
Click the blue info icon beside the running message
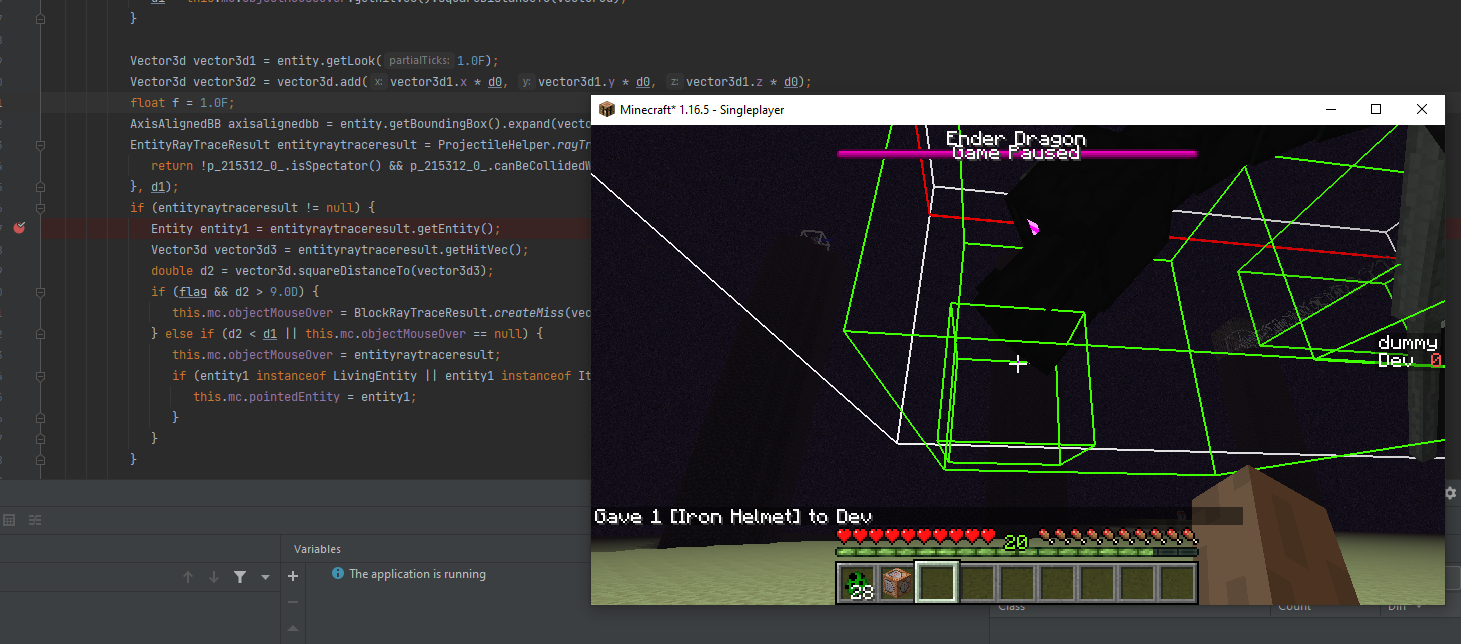pos(337,574)
